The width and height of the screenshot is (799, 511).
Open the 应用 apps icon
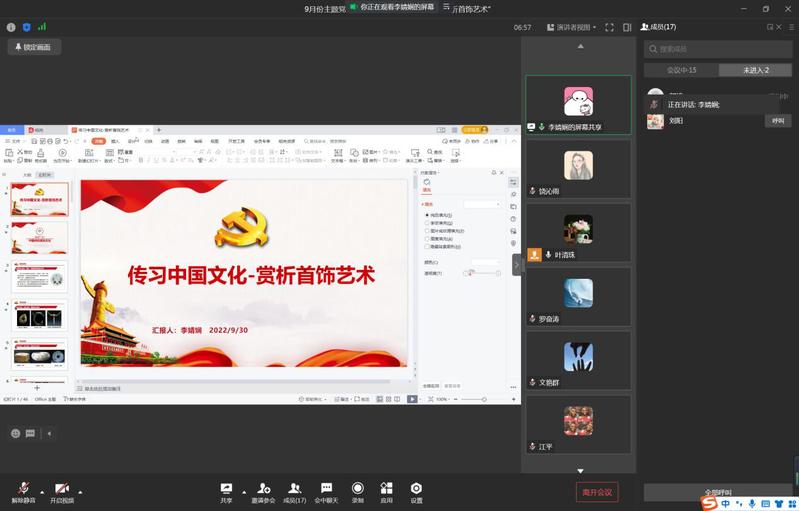click(x=387, y=488)
